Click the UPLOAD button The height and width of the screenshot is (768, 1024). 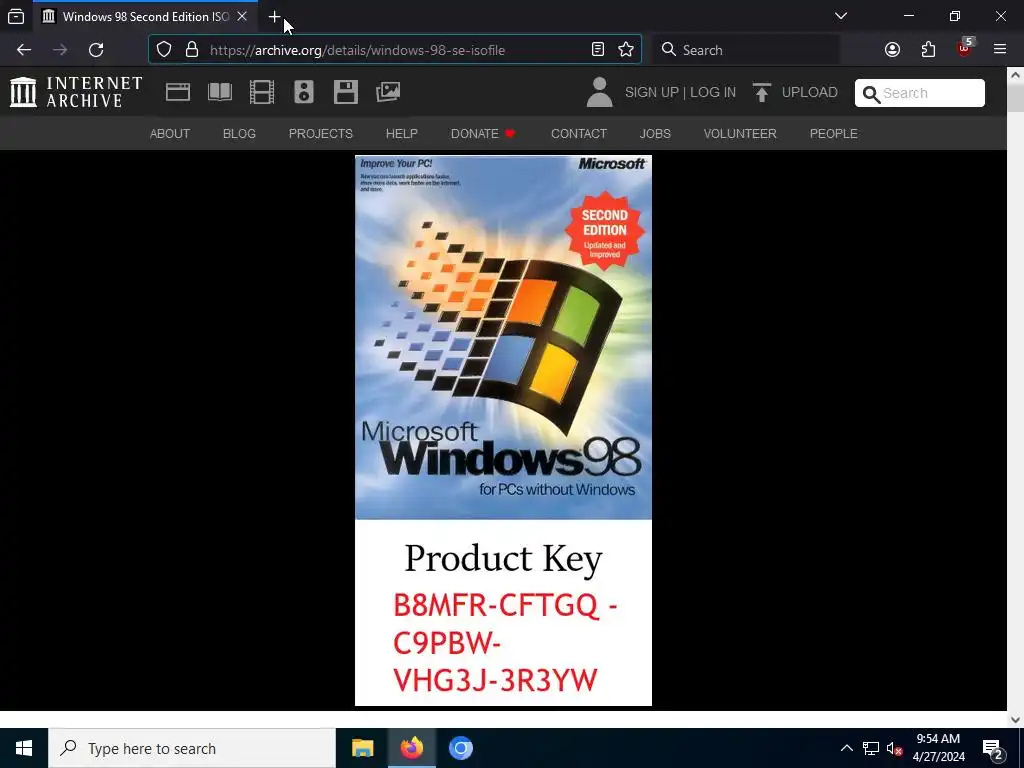coord(795,93)
